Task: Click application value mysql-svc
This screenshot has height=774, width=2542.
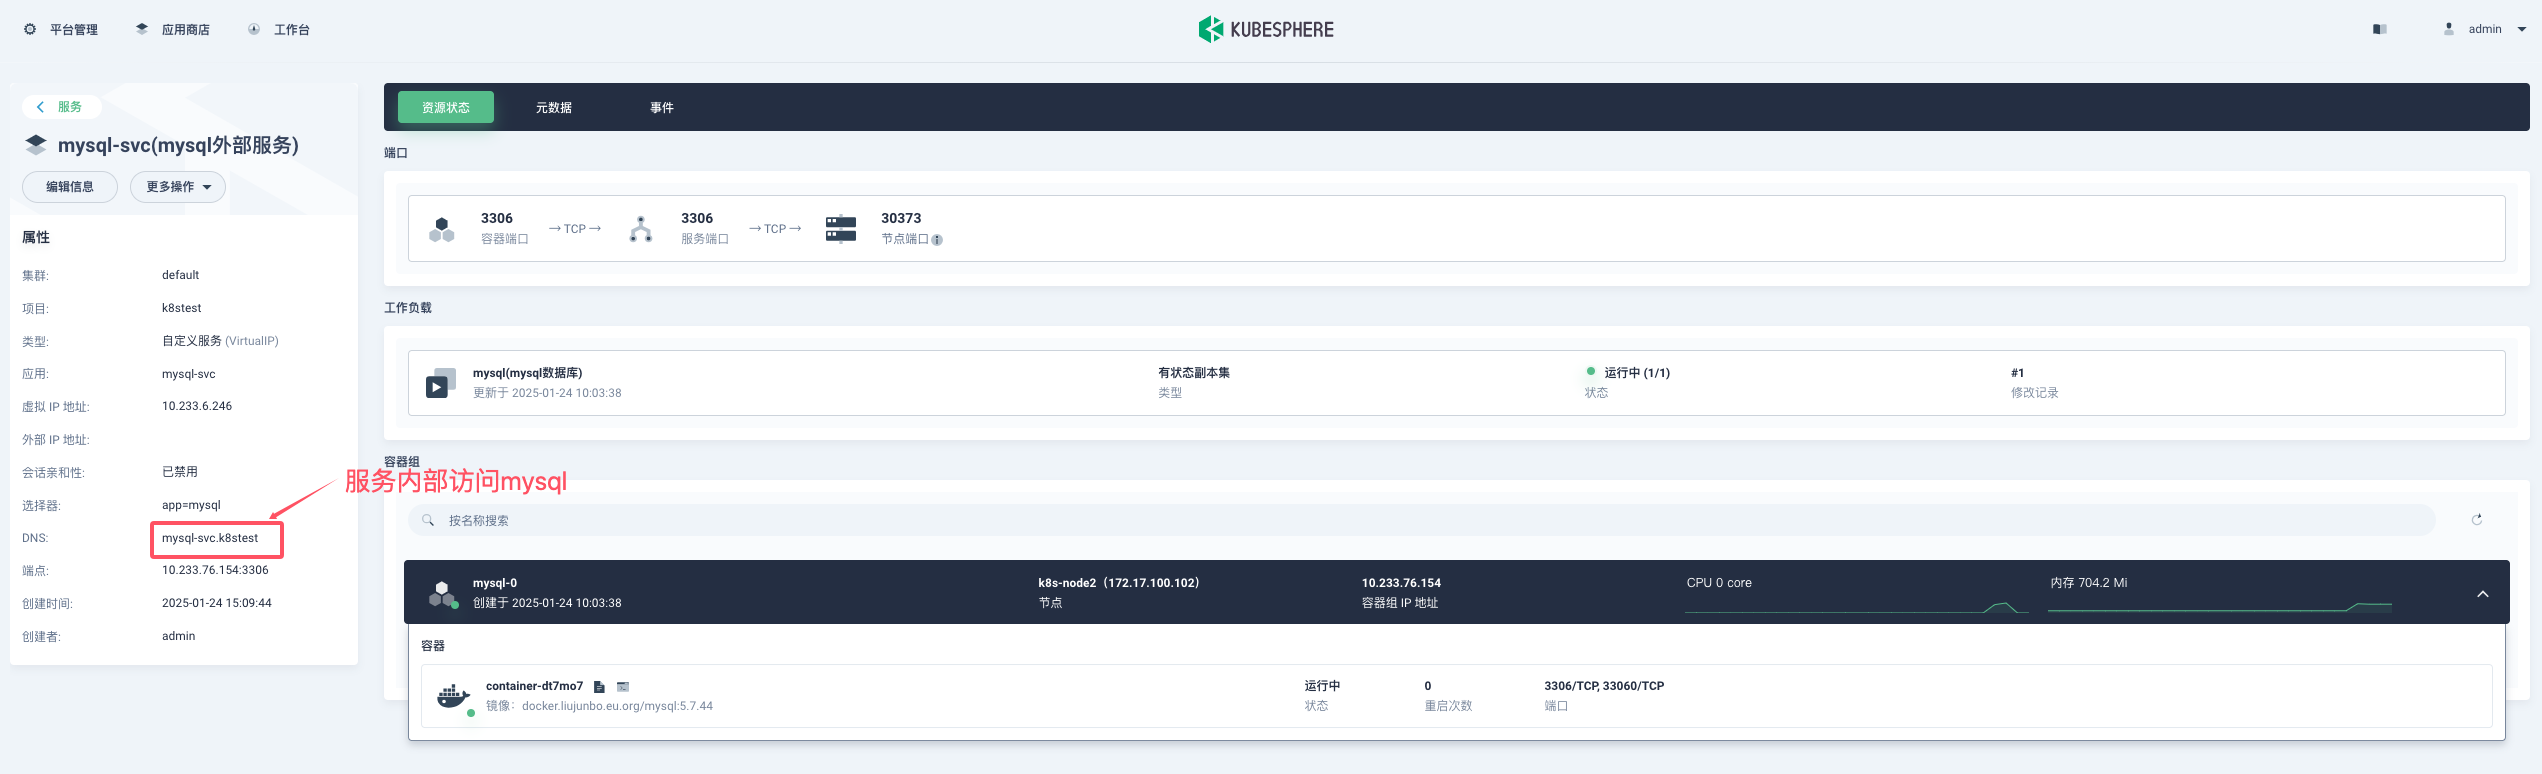Action: 189,374
